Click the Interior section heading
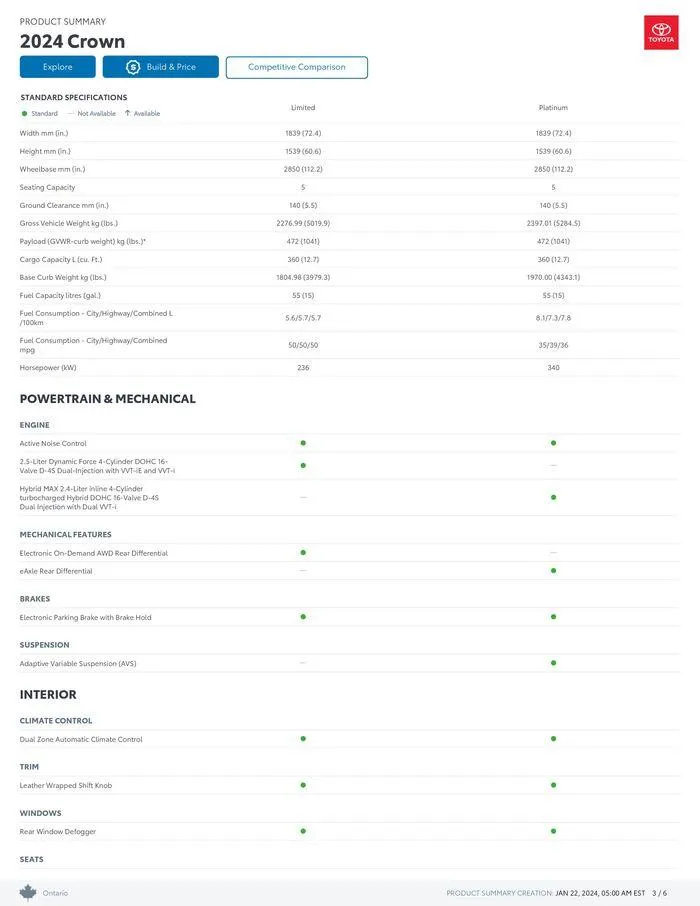Viewport: 700px width, 906px height. tap(48, 694)
